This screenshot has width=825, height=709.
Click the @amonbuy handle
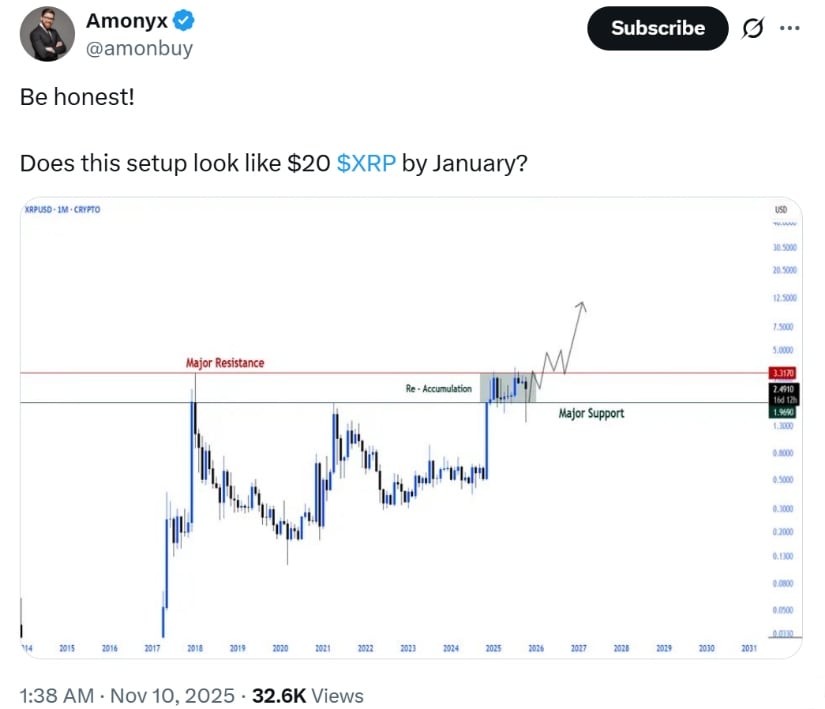point(140,47)
